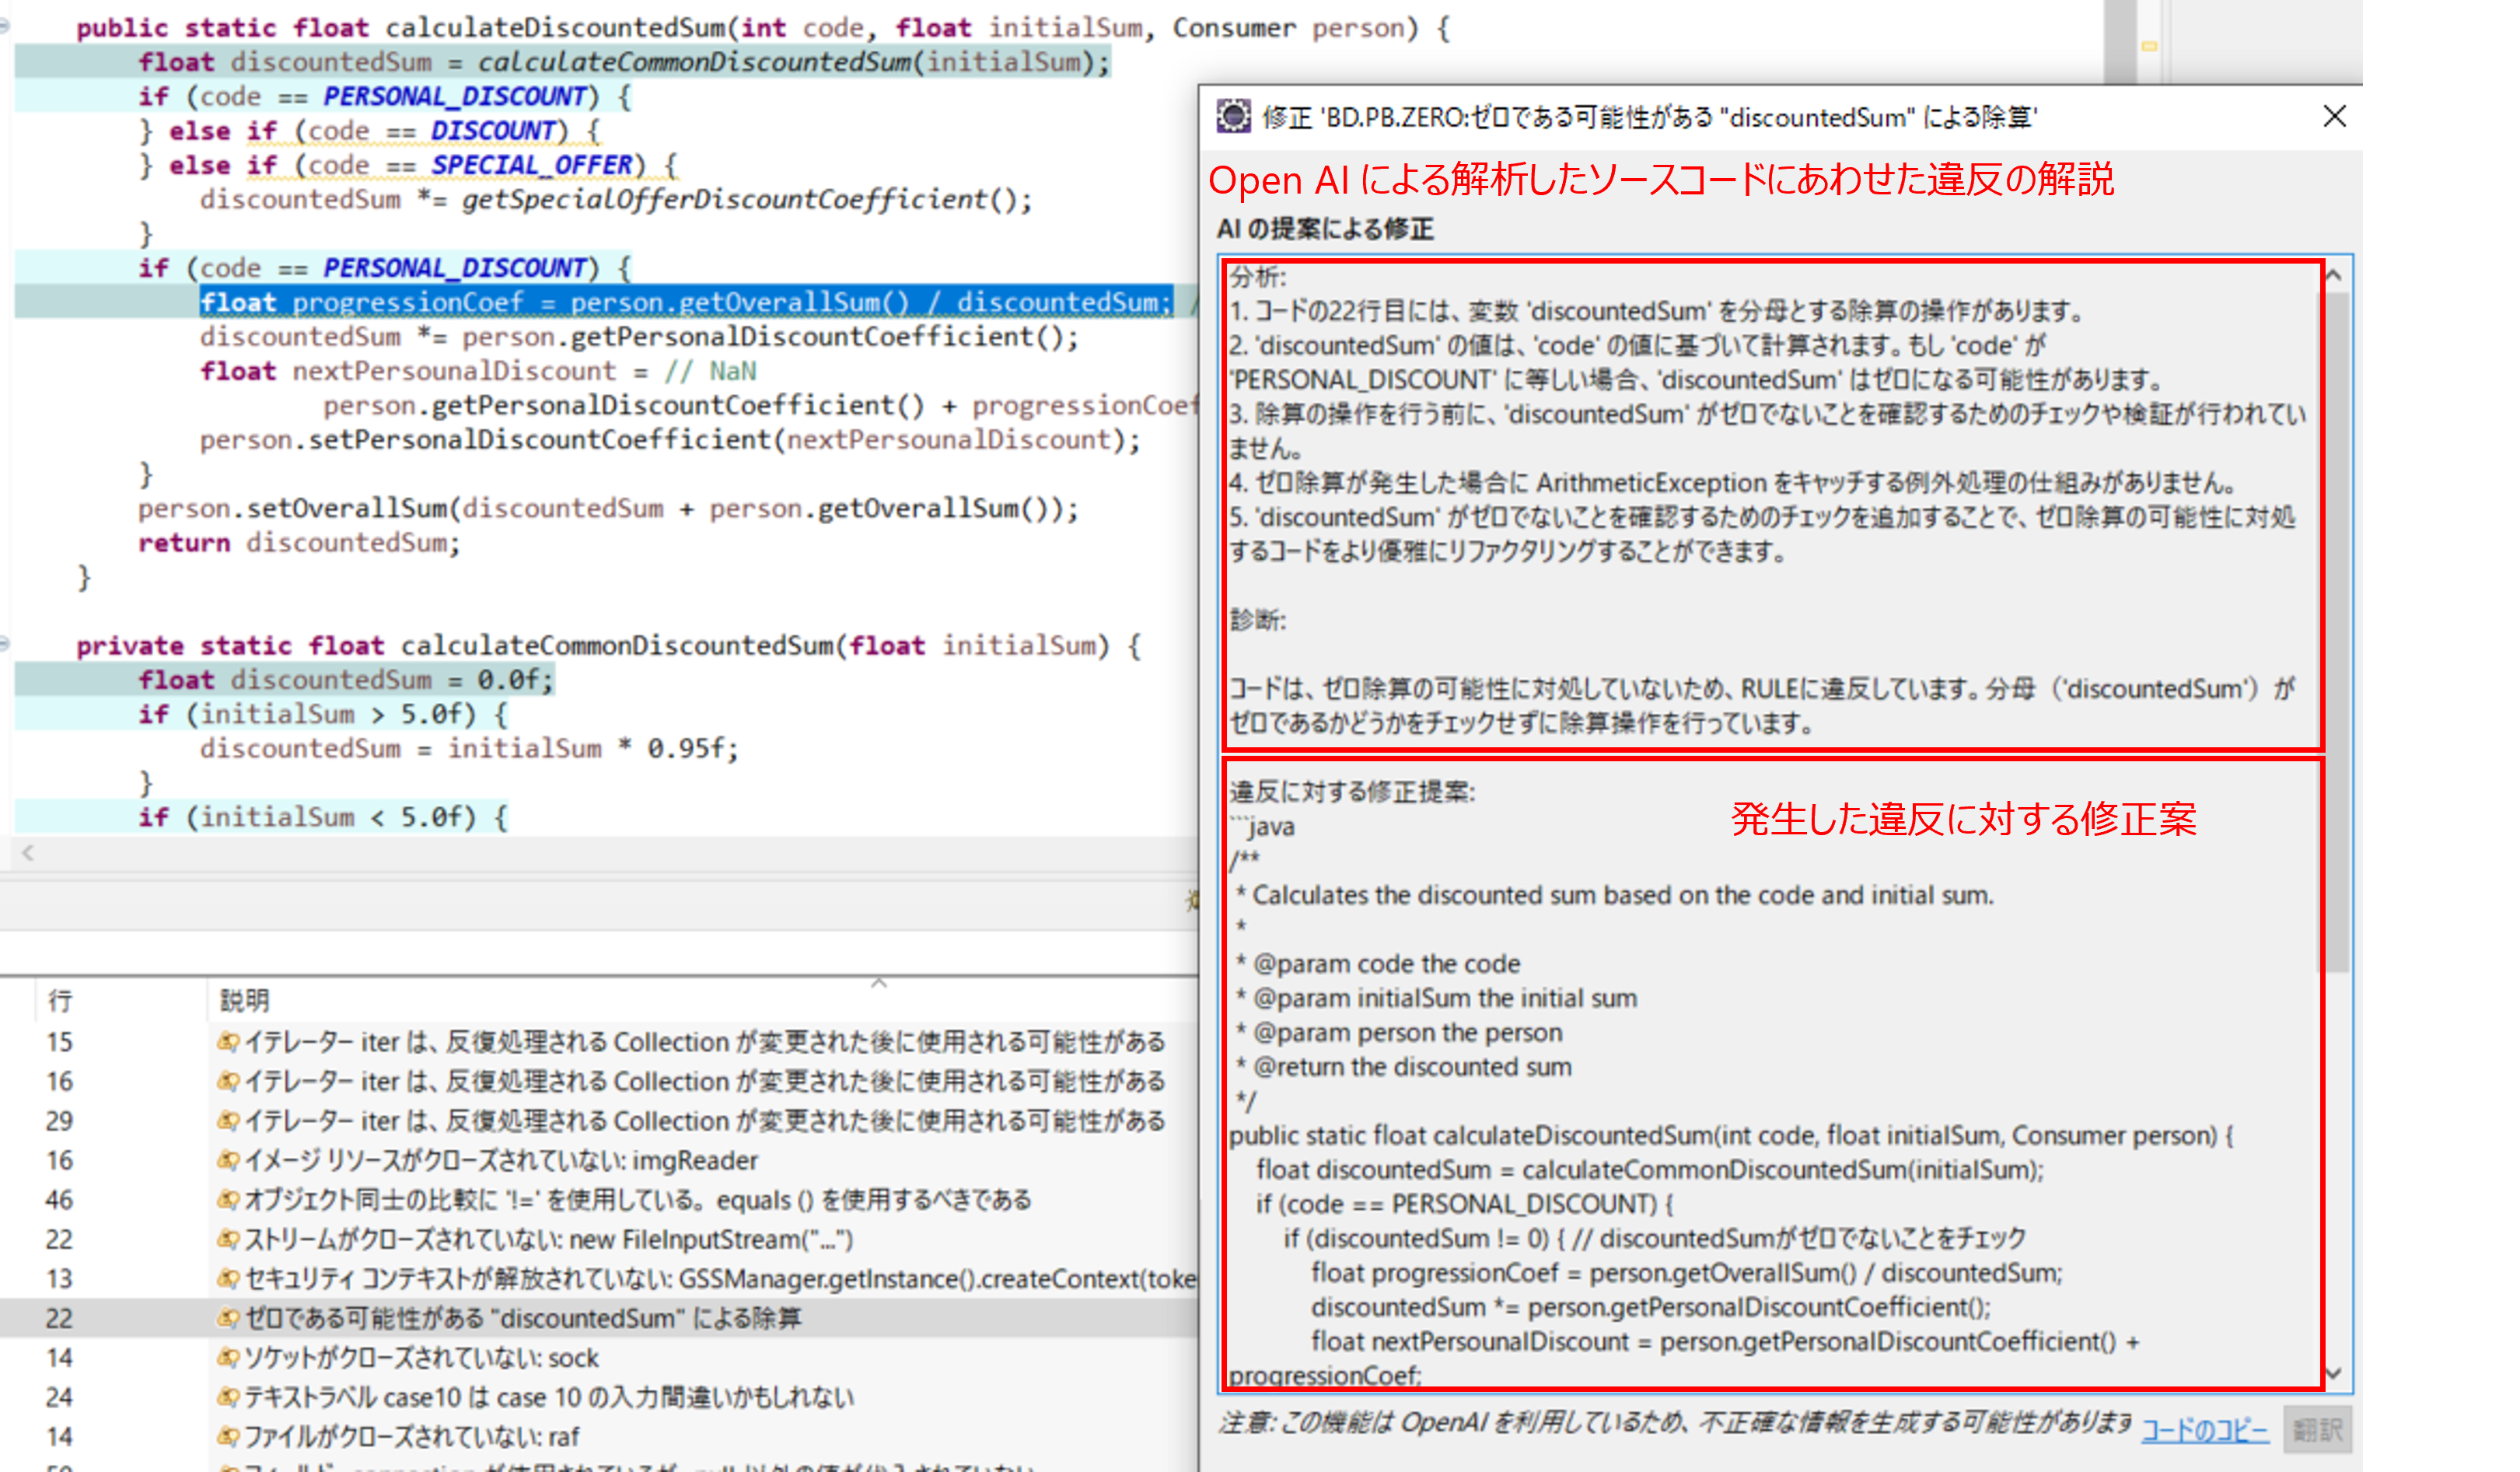Screen dimensions: 2520x1472
Task: Click code editor horizontal scroll left arrow
Action: point(28,853)
